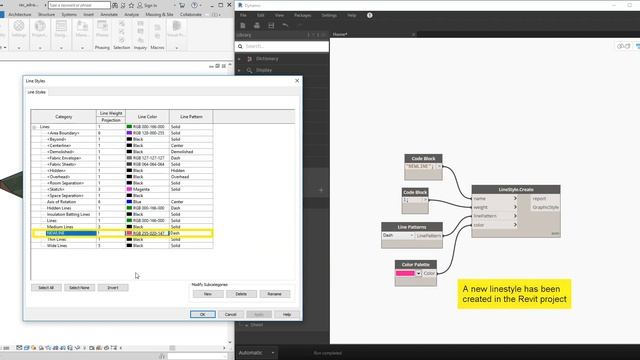Click New under Modify Subcategories
This screenshot has height=360, width=640.
pyautogui.click(x=208, y=294)
